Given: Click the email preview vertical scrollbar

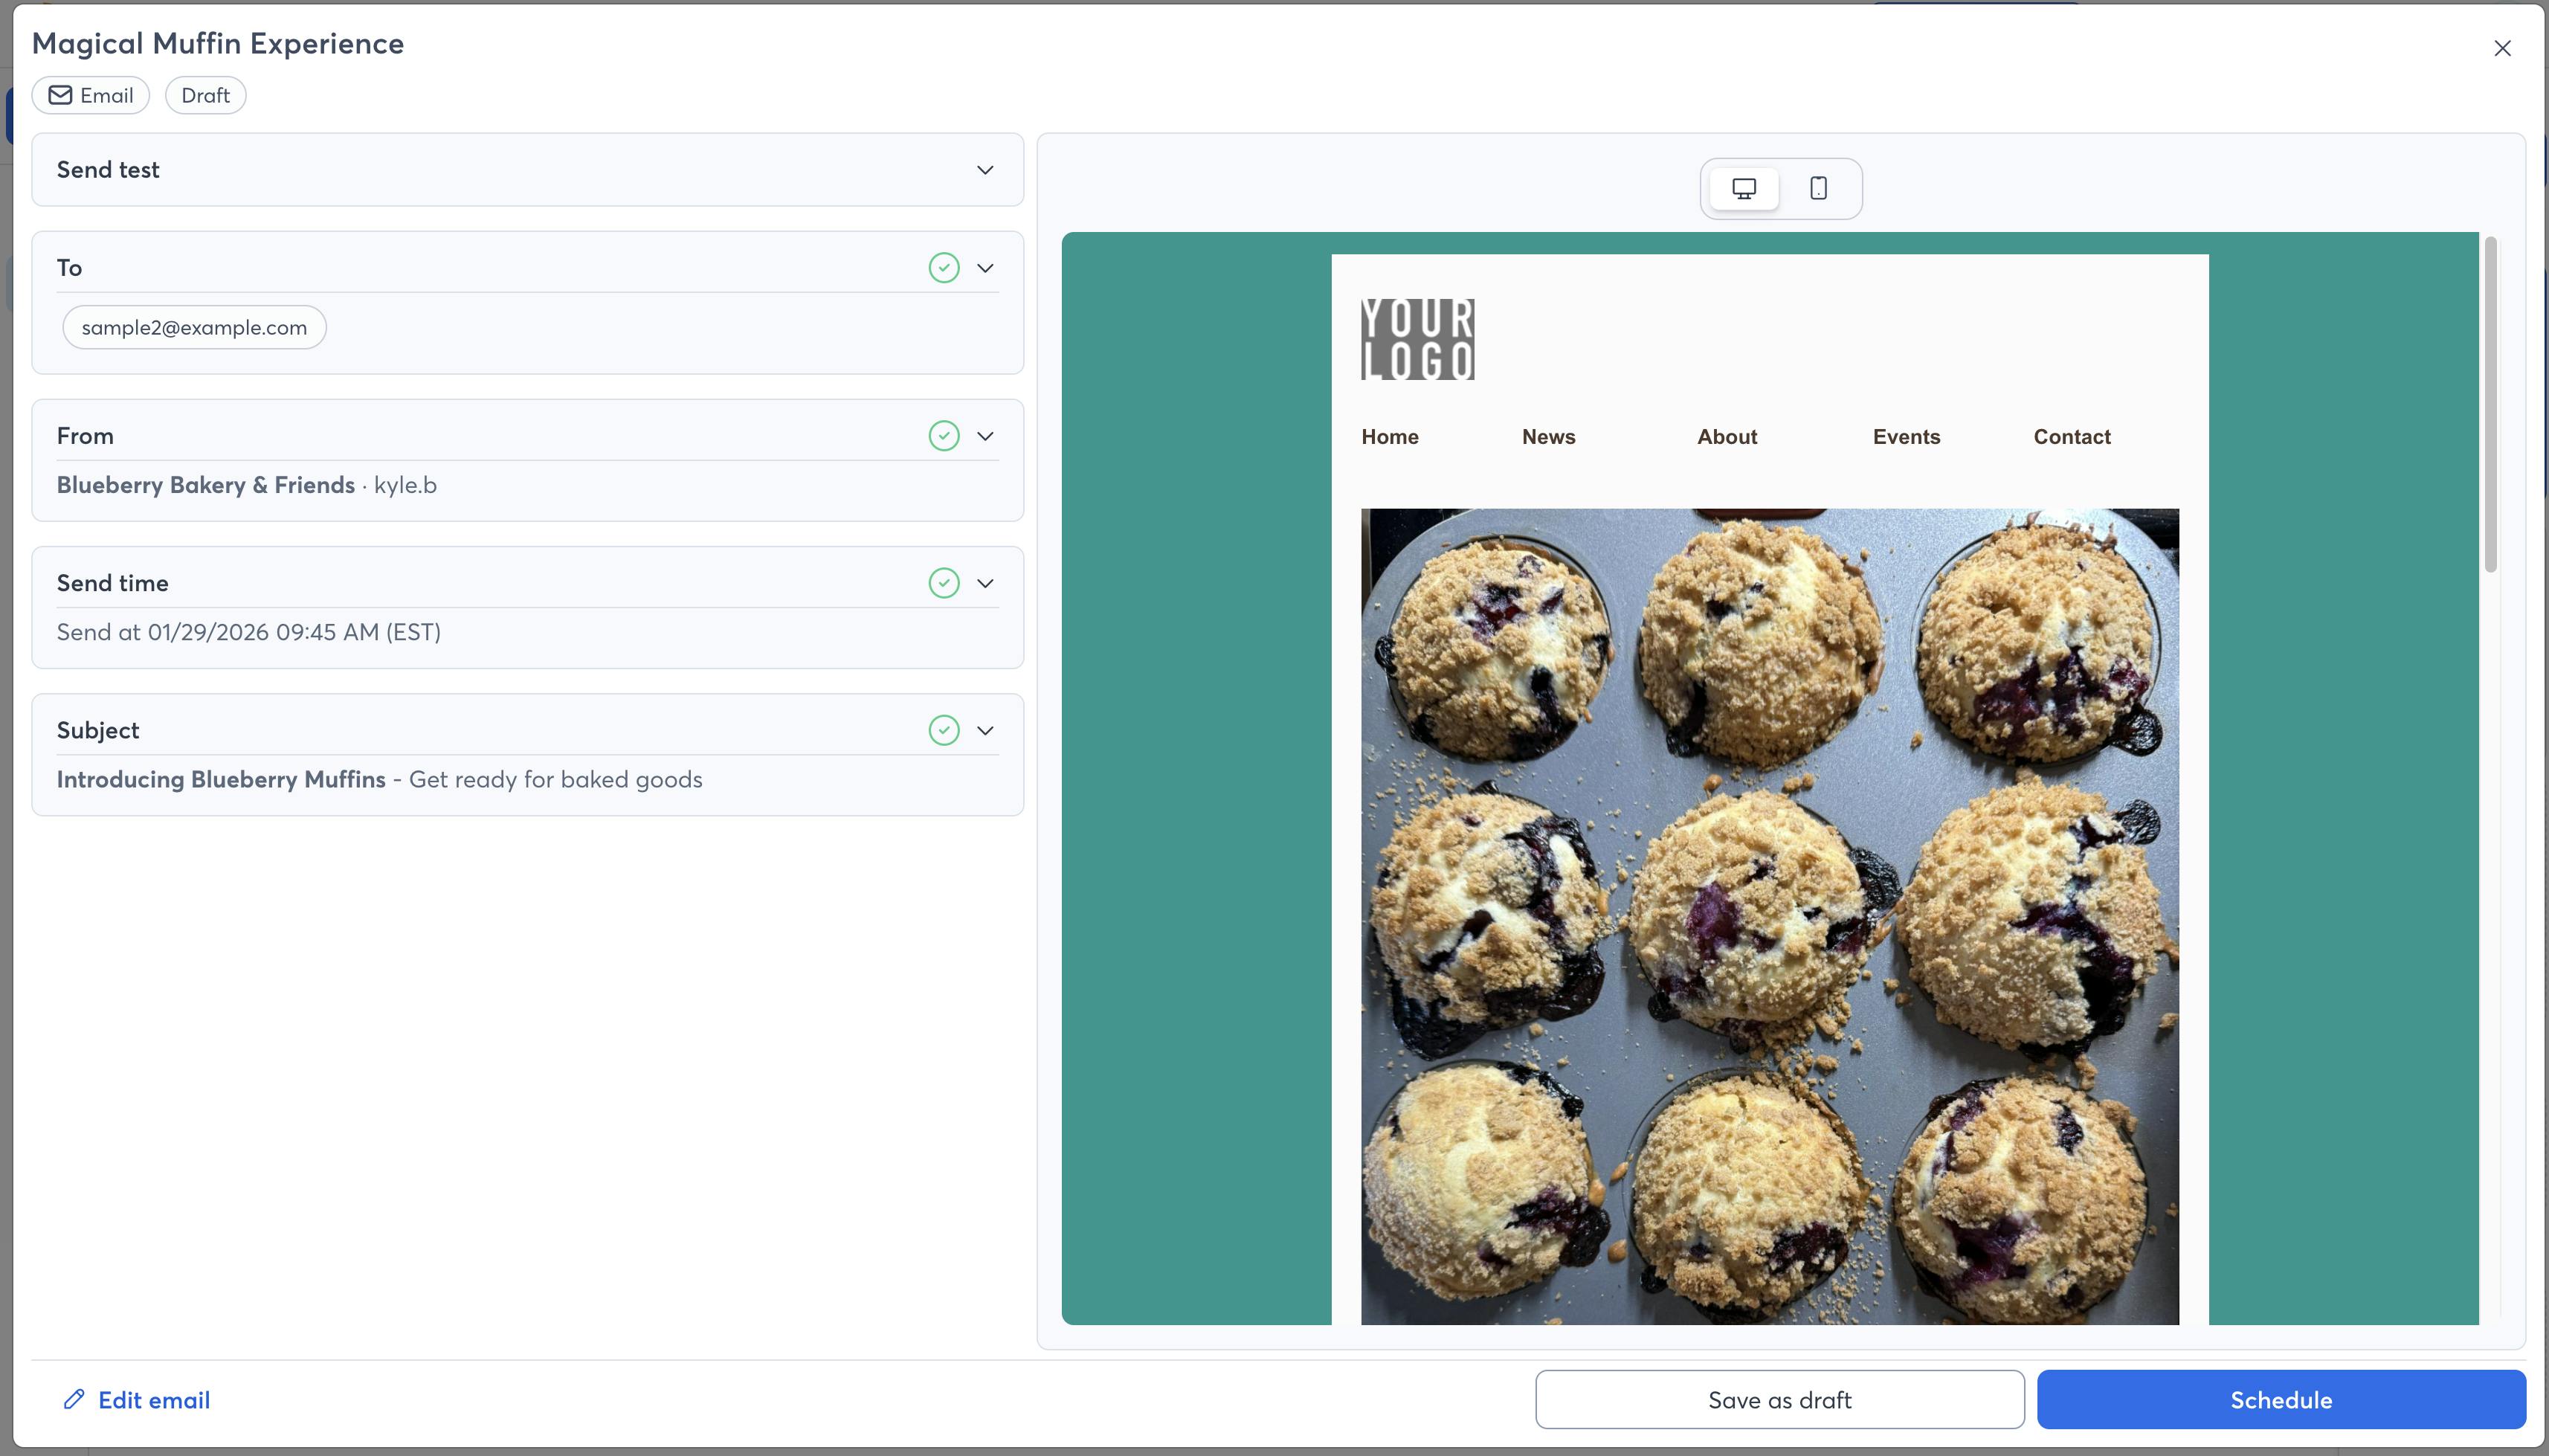Looking at the screenshot, I should point(2490,405).
